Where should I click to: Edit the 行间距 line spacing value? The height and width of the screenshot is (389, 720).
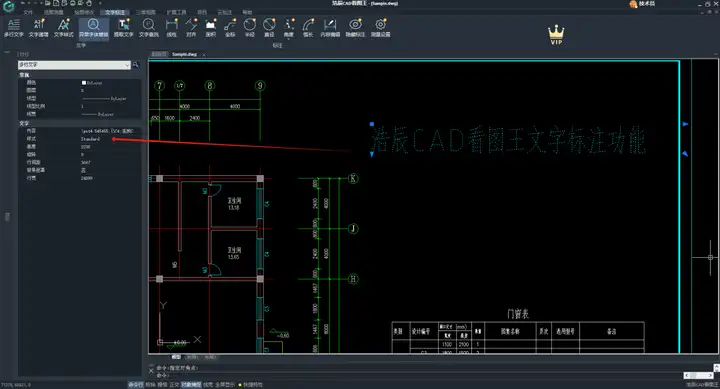tap(86, 162)
